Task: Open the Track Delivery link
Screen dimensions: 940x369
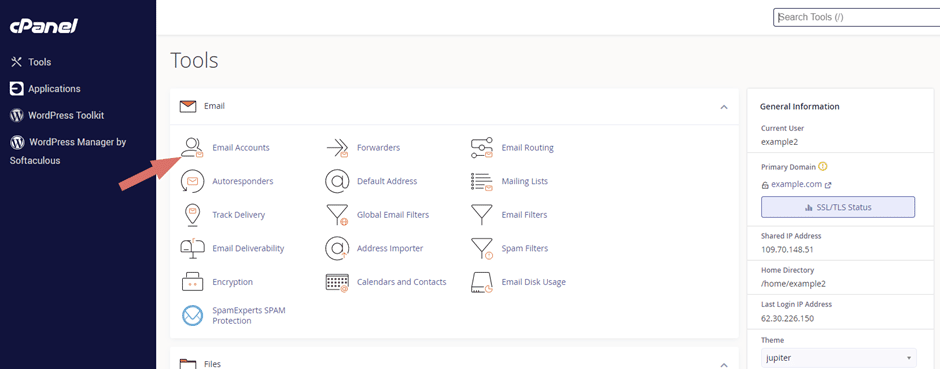Action: coord(239,214)
